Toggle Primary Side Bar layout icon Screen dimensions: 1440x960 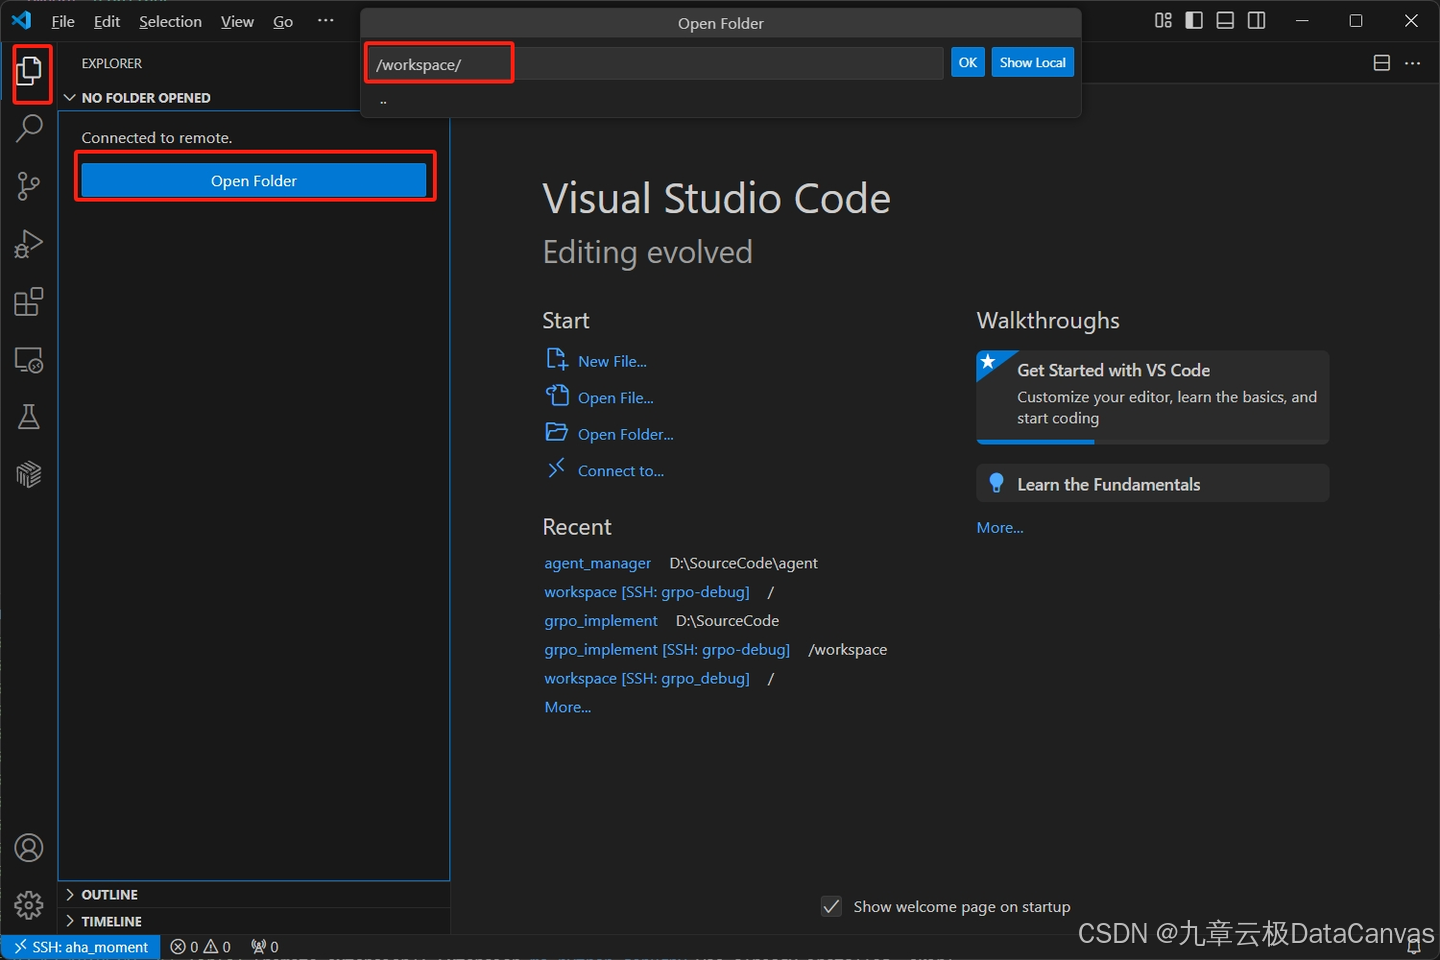coord(1194,20)
